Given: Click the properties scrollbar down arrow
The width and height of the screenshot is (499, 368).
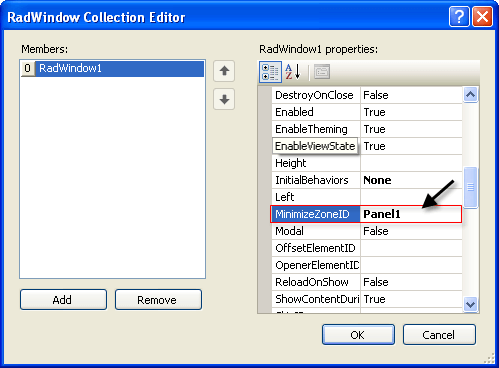Looking at the screenshot, I should point(470,304).
